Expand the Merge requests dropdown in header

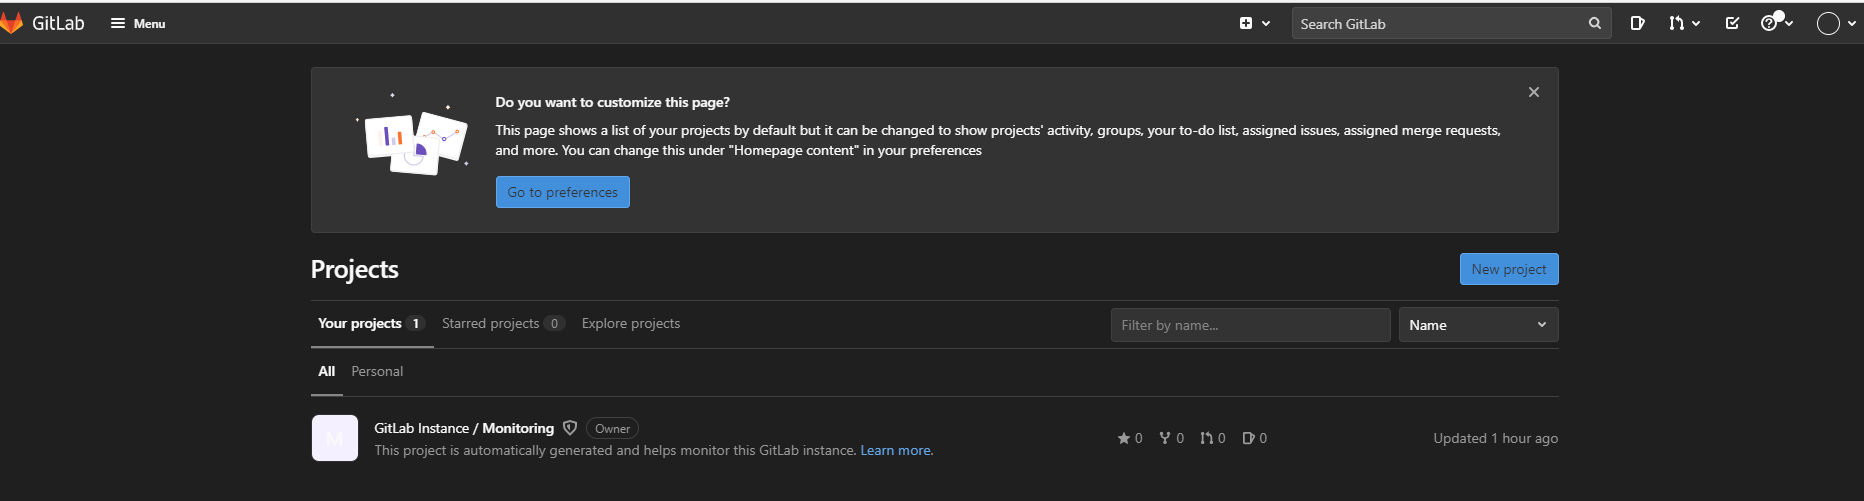[1684, 23]
